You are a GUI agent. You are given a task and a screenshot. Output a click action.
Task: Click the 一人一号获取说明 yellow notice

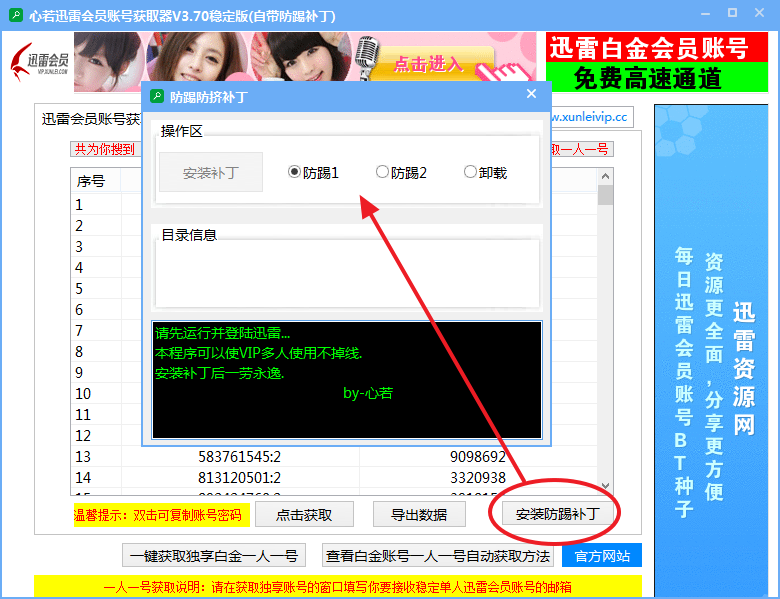(x=338, y=587)
